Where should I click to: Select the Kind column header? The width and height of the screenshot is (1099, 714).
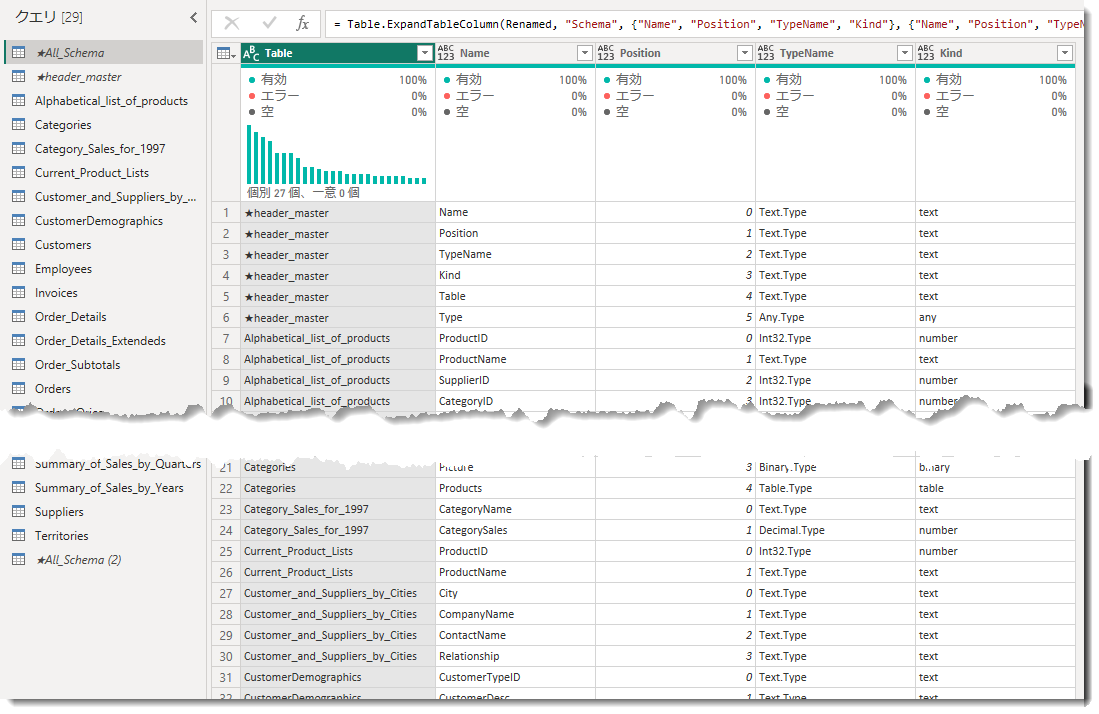point(995,53)
